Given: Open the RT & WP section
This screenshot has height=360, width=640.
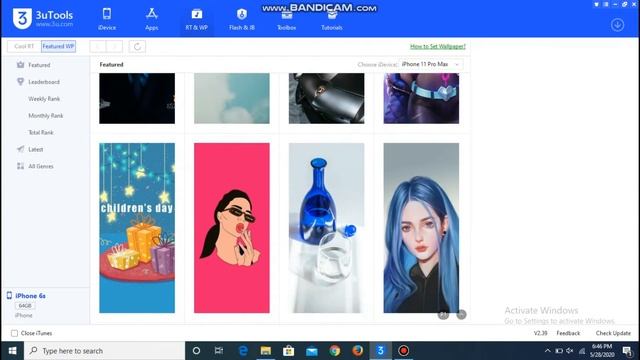Looking at the screenshot, I should click(x=197, y=19).
